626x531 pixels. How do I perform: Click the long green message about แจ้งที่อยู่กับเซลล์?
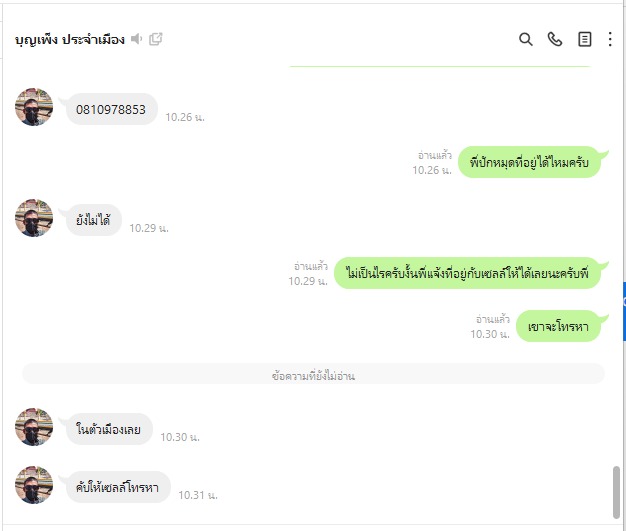pos(467,273)
